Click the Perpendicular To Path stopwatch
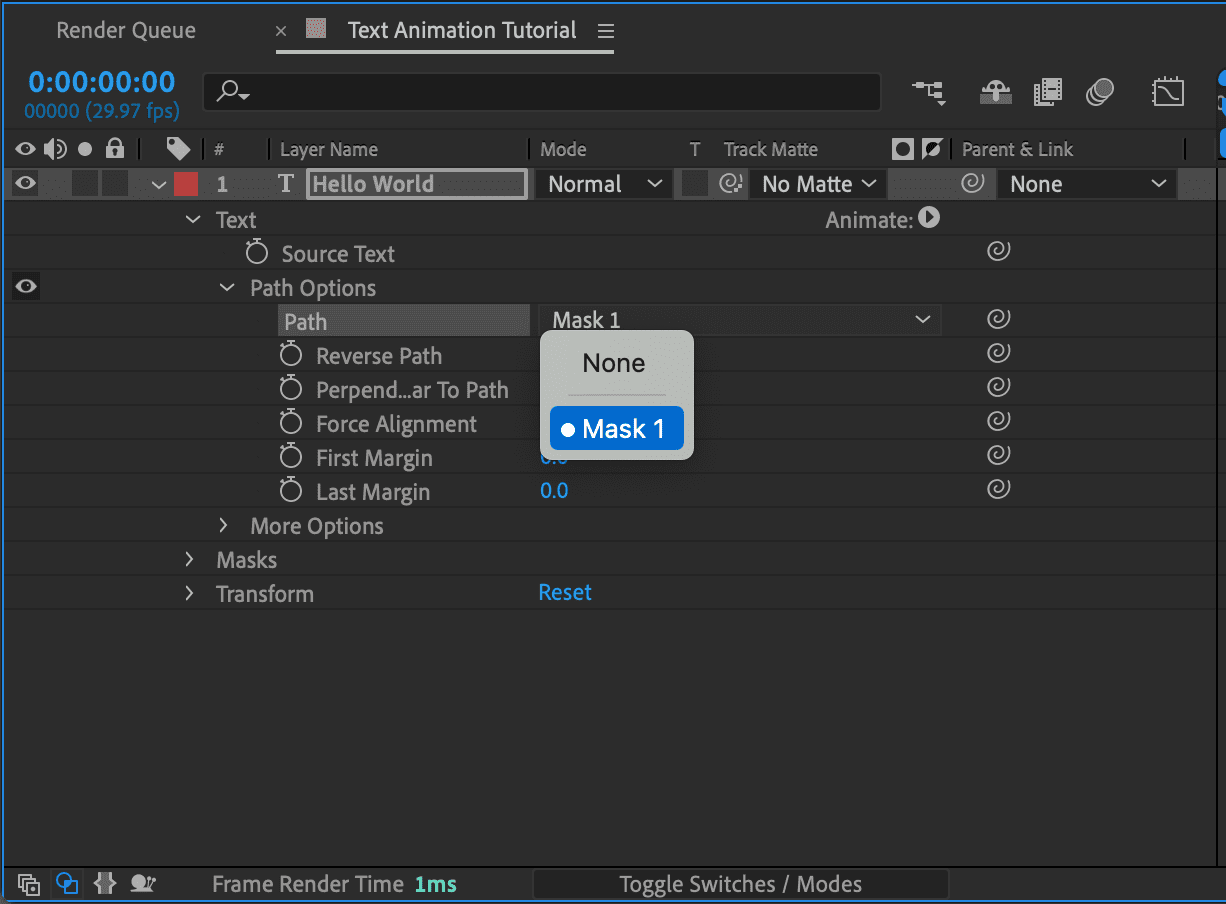The height and width of the screenshot is (904, 1226). click(x=291, y=388)
